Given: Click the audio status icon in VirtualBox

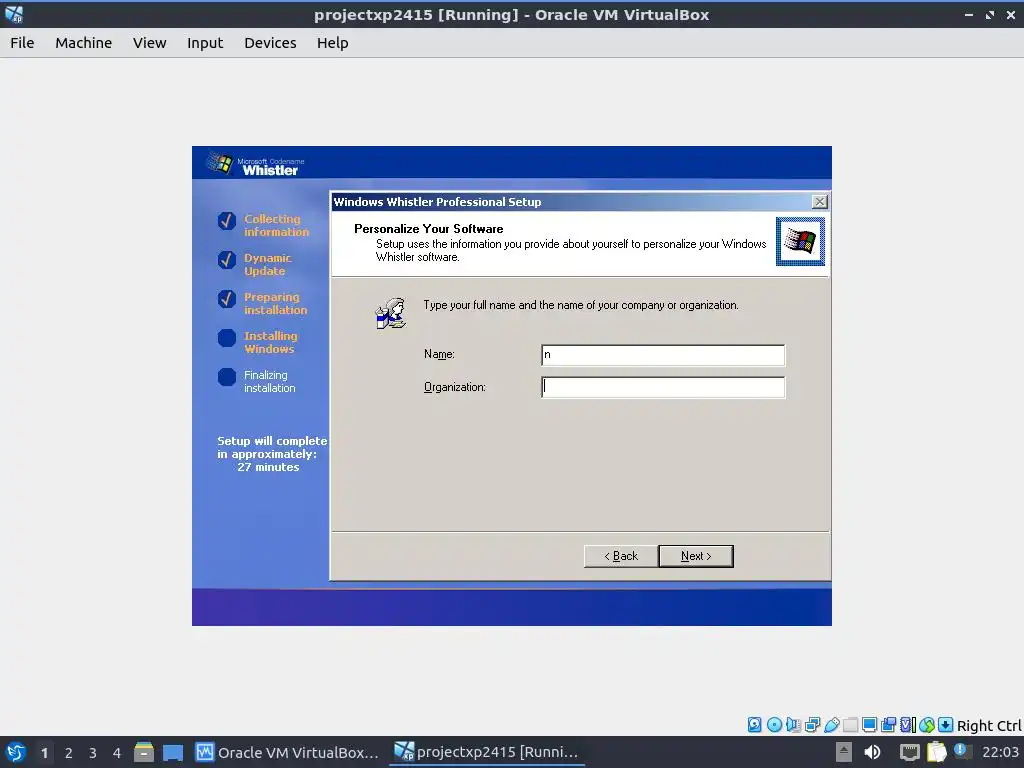Looking at the screenshot, I should tap(793, 724).
